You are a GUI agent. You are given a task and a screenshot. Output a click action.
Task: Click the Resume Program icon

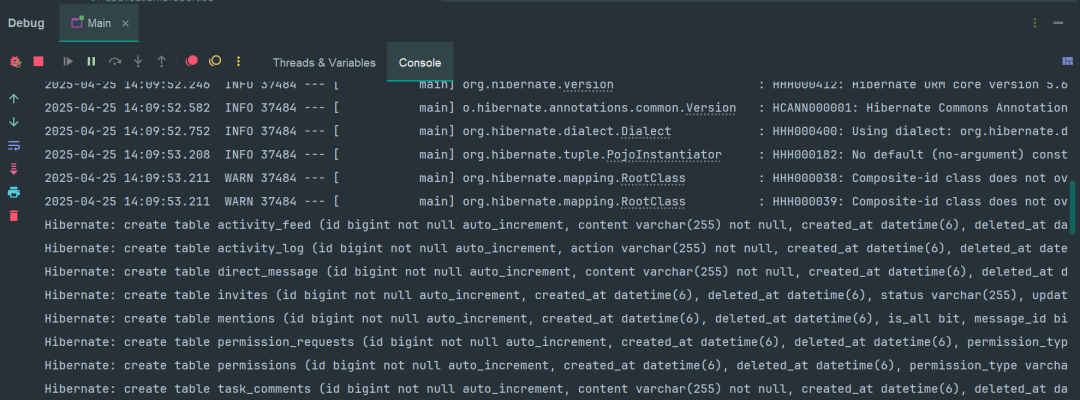click(68, 61)
